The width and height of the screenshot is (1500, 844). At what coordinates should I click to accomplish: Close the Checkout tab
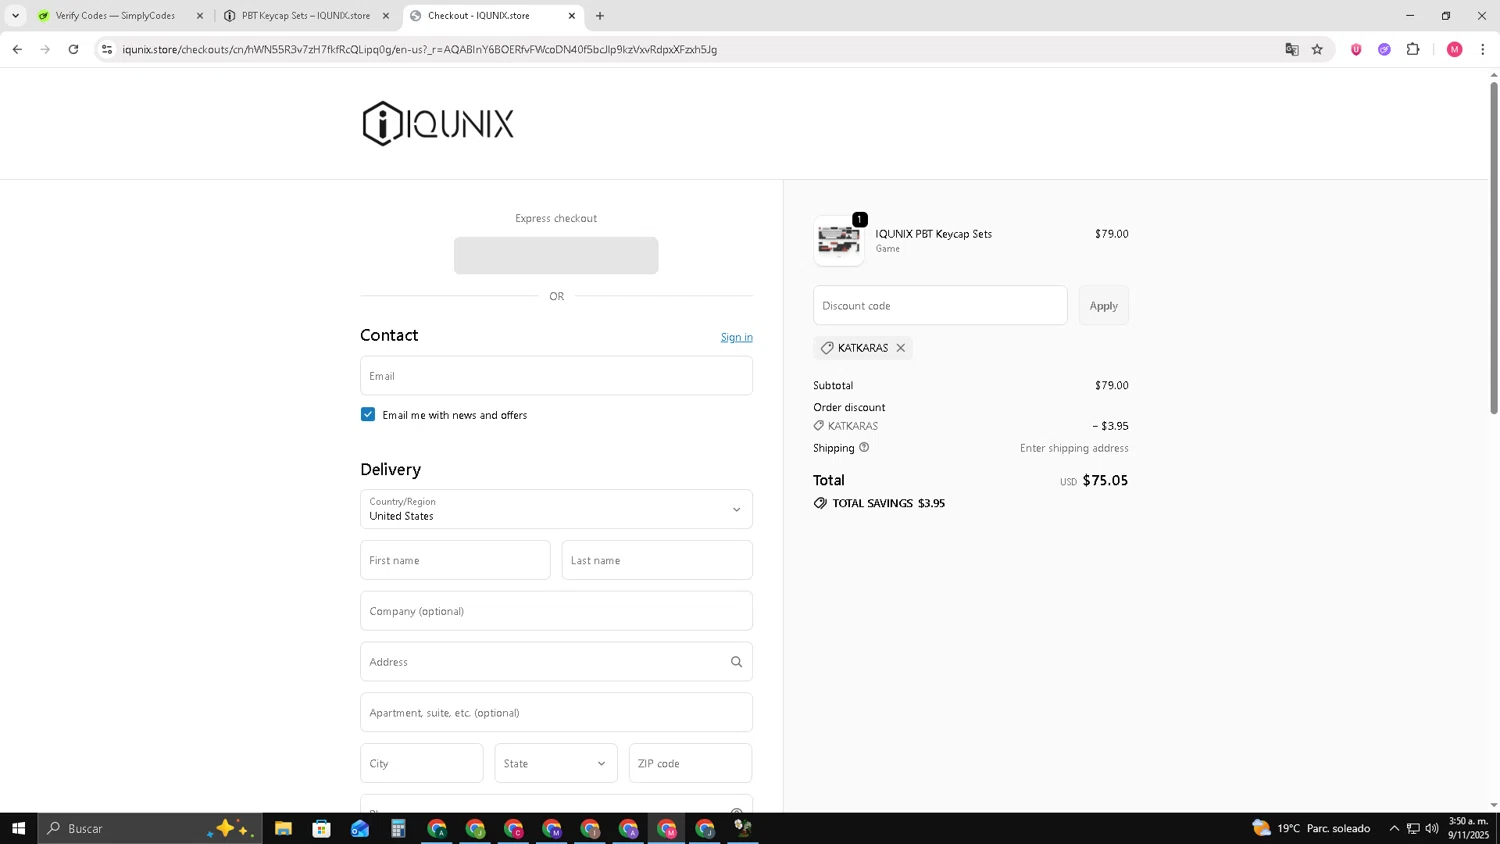pos(572,16)
